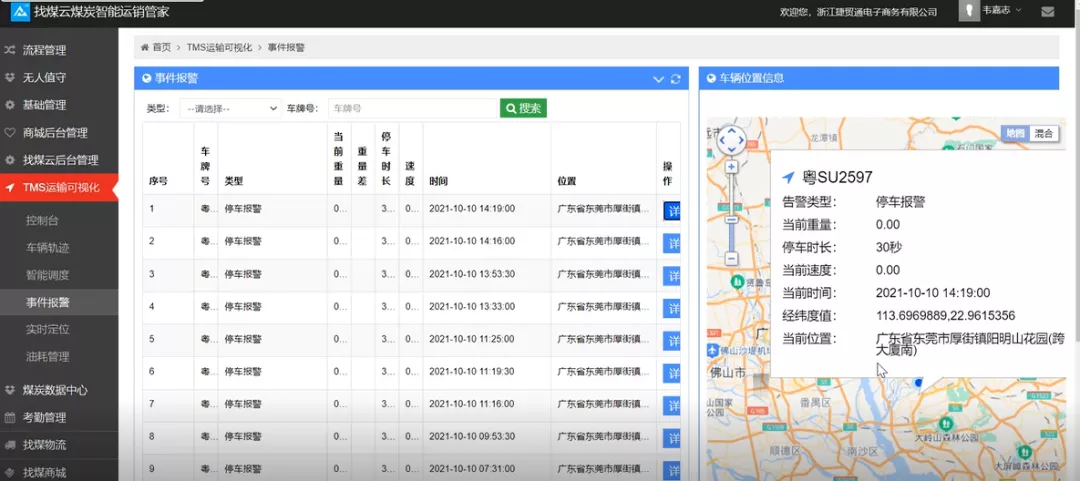The width and height of the screenshot is (1080, 481).
Task: Click the map zoom in plus button
Action: click(732, 167)
